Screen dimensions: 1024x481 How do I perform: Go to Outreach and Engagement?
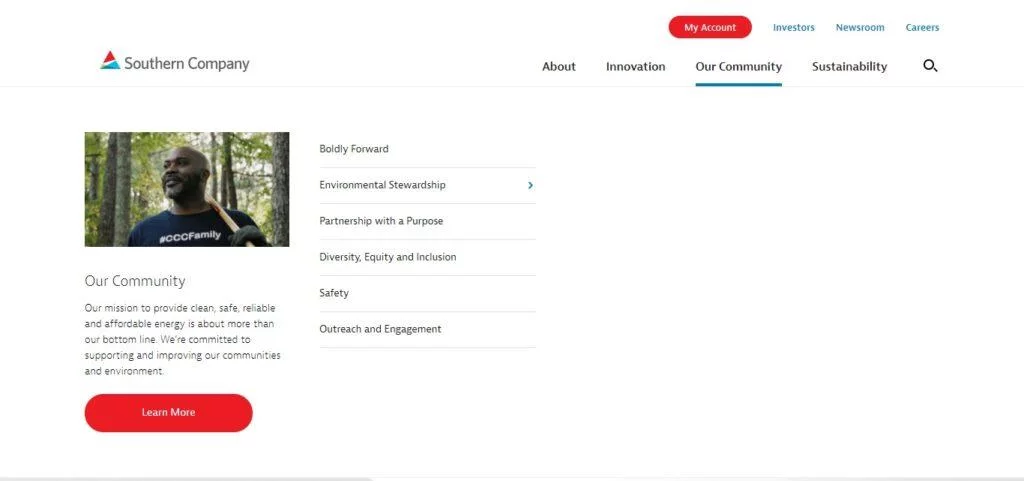(x=380, y=329)
